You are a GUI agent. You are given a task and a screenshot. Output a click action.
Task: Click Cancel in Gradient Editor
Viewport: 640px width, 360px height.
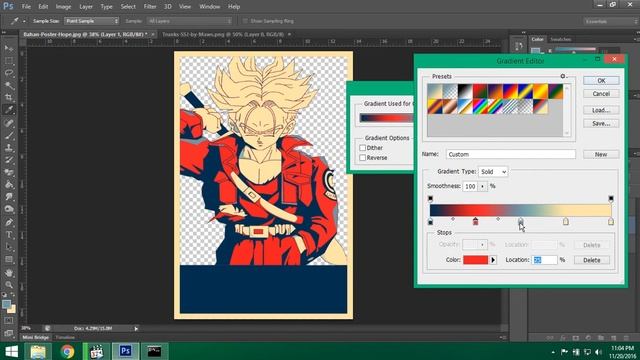point(601,94)
